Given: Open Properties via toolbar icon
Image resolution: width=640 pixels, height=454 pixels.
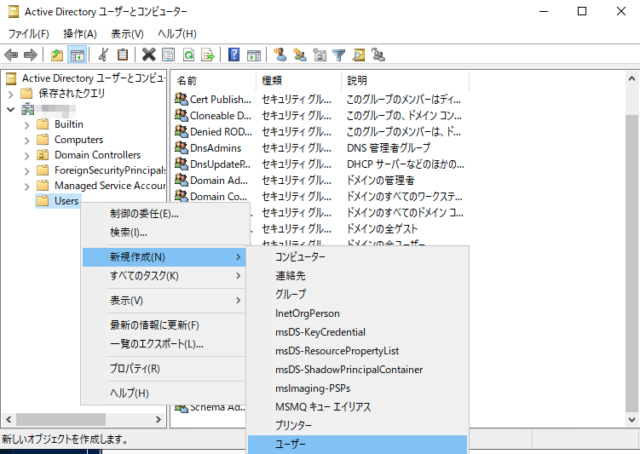Looking at the screenshot, I should (168, 55).
